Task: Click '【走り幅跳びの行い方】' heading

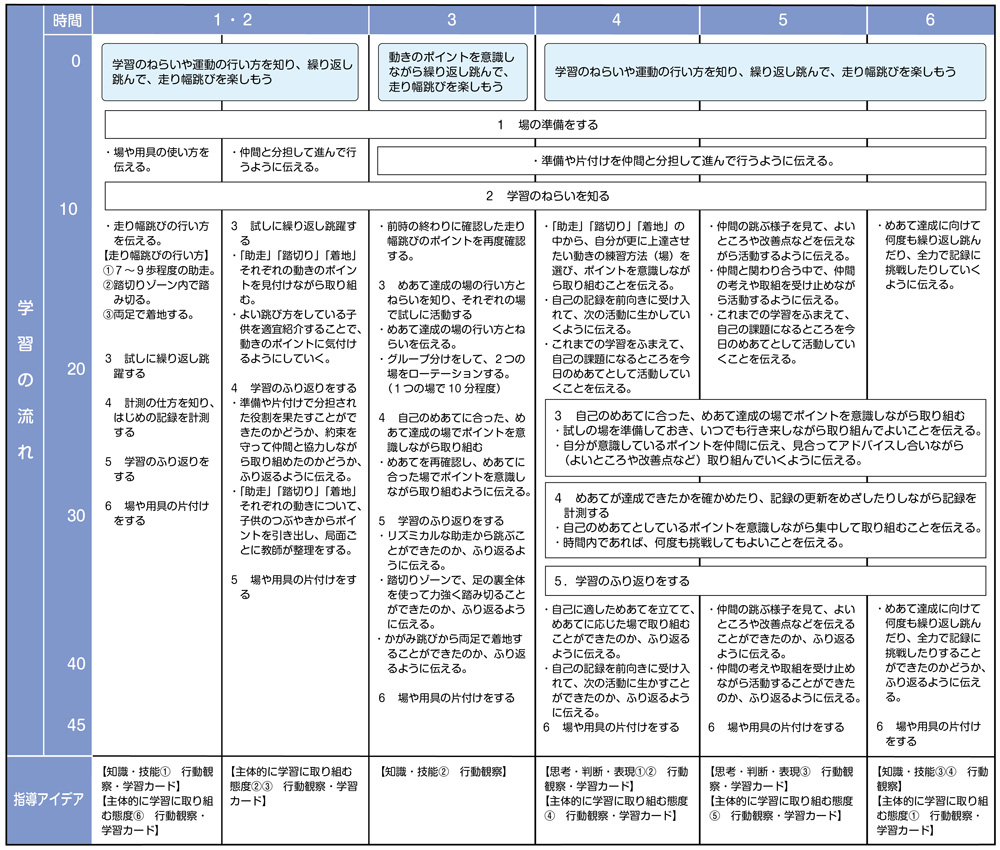Action: click(156, 255)
